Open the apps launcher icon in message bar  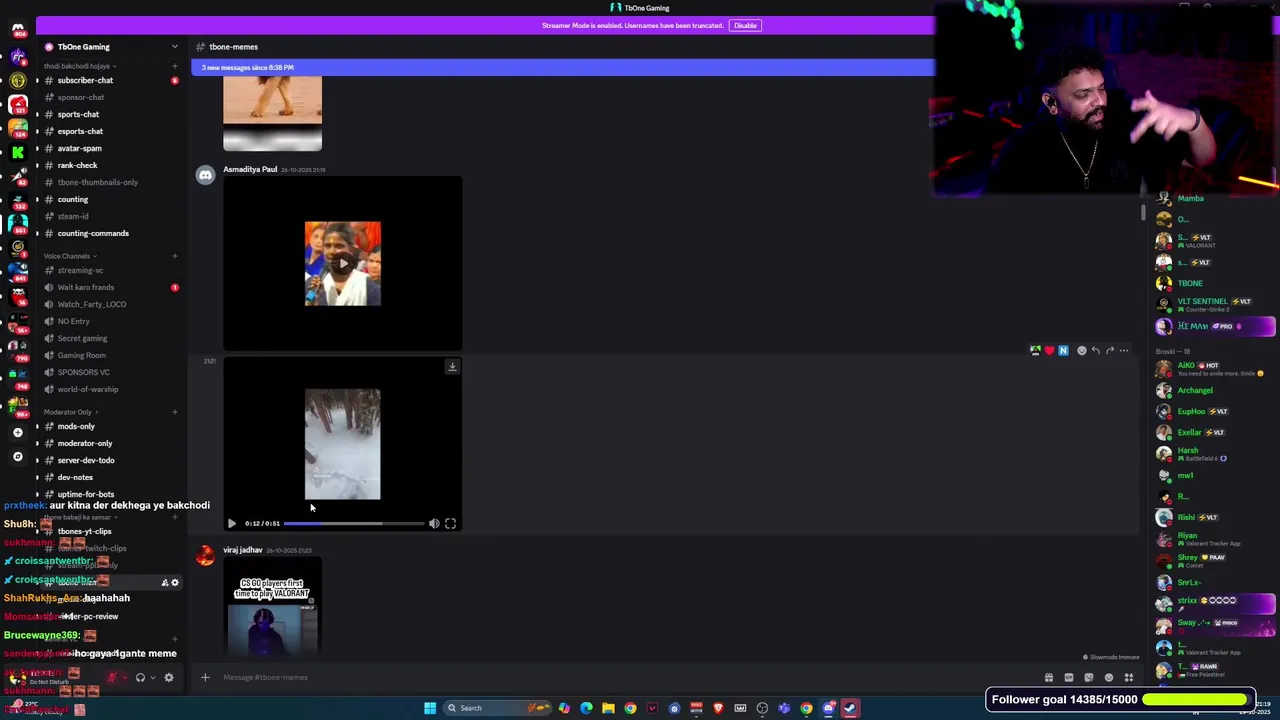[x=1129, y=677]
